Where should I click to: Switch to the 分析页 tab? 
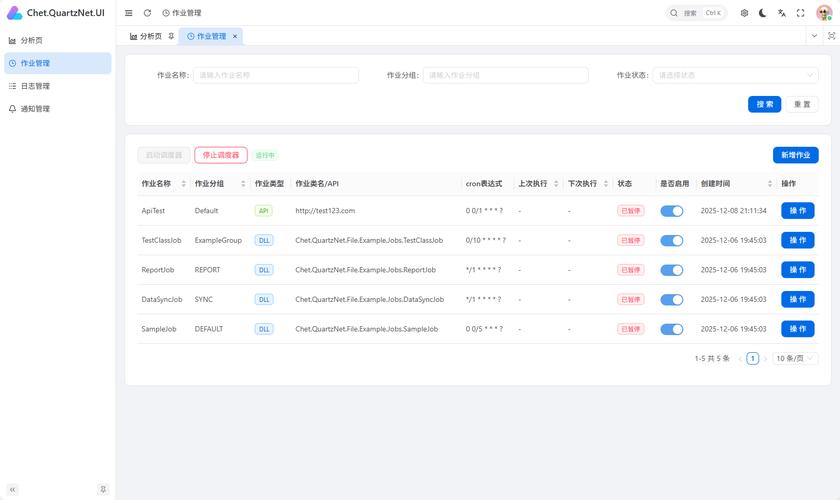[146, 36]
